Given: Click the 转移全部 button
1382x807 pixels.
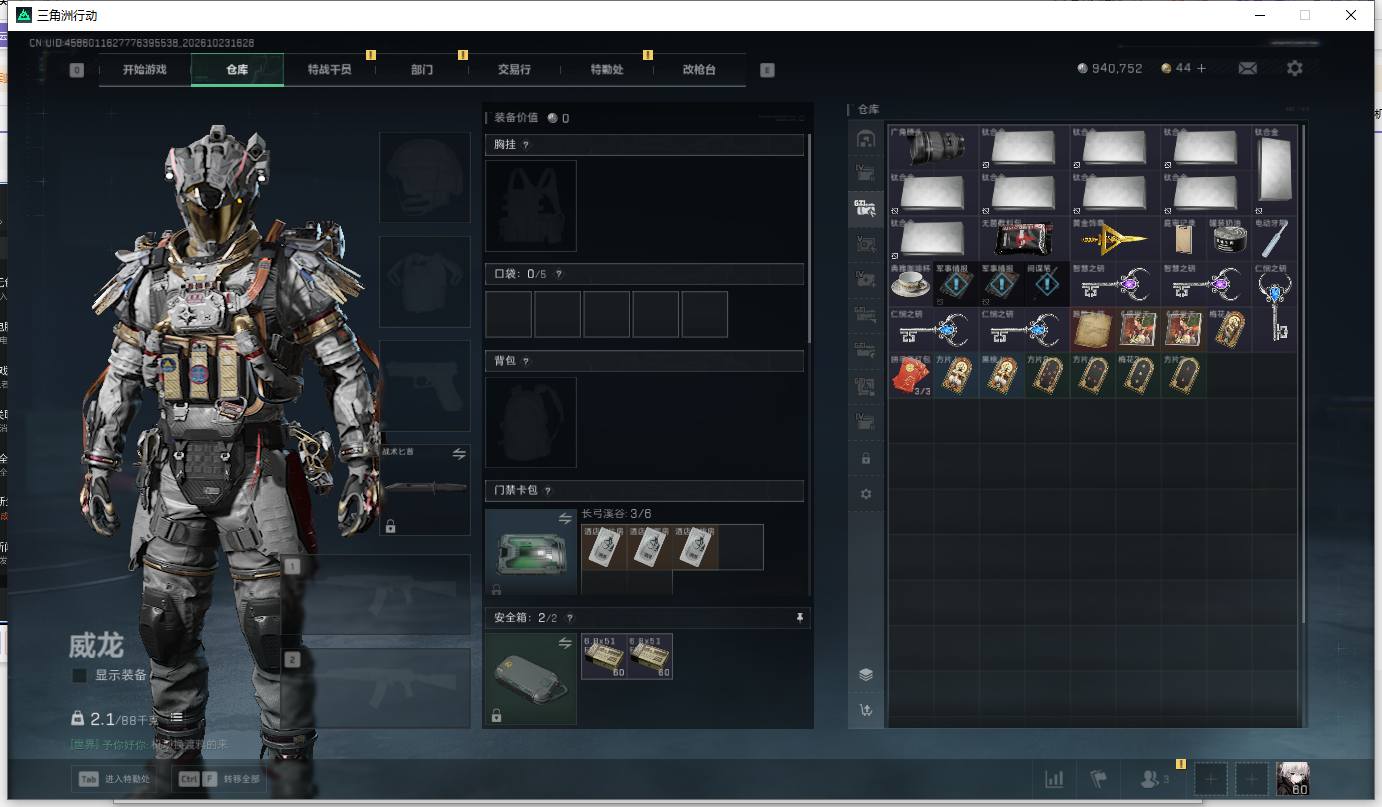Looking at the screenshot, I should (220, 779).
